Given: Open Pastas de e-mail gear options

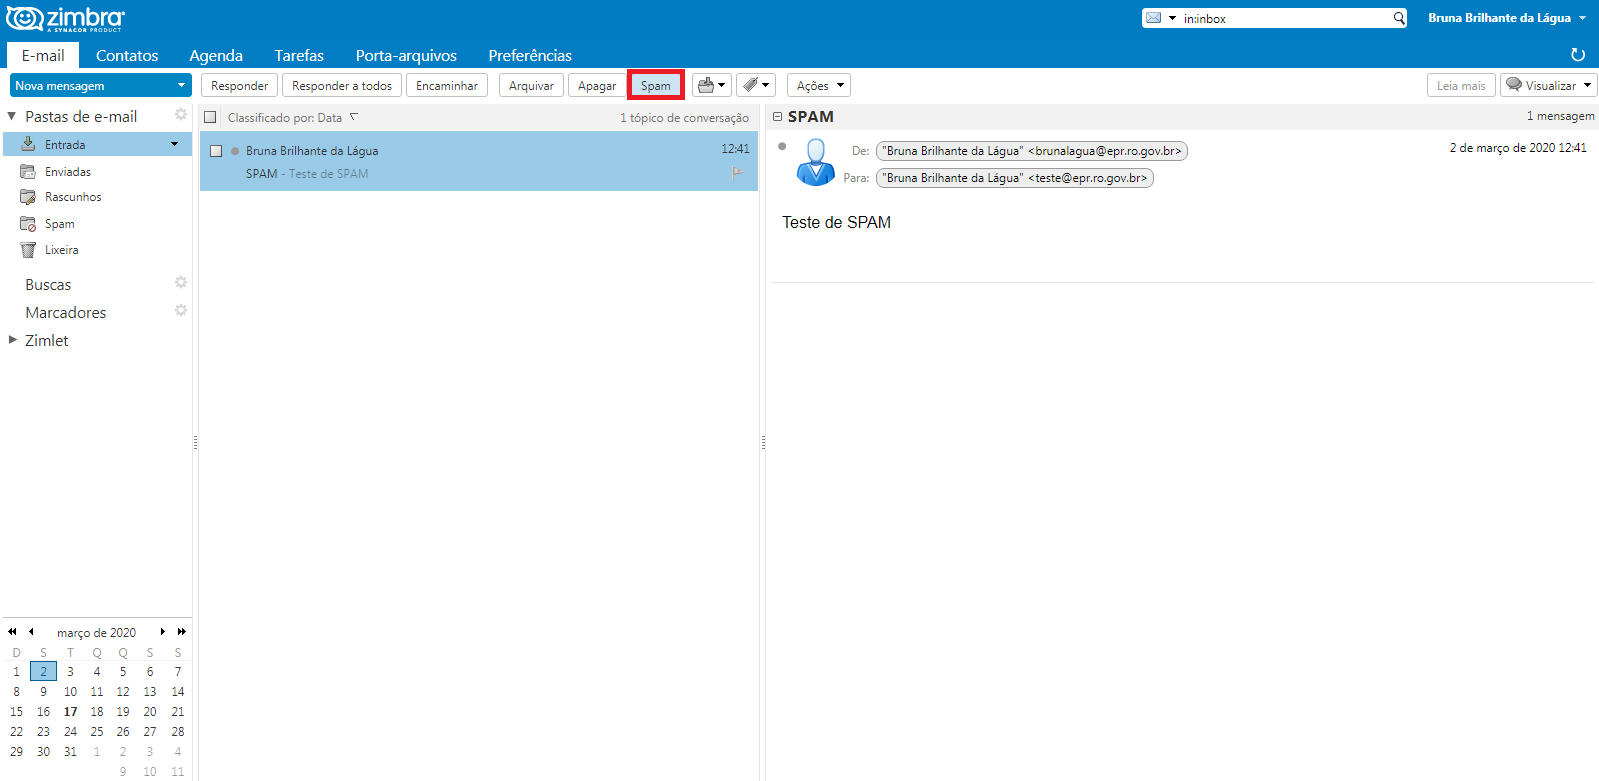Looking at the screenshot, I should point(181,115).
